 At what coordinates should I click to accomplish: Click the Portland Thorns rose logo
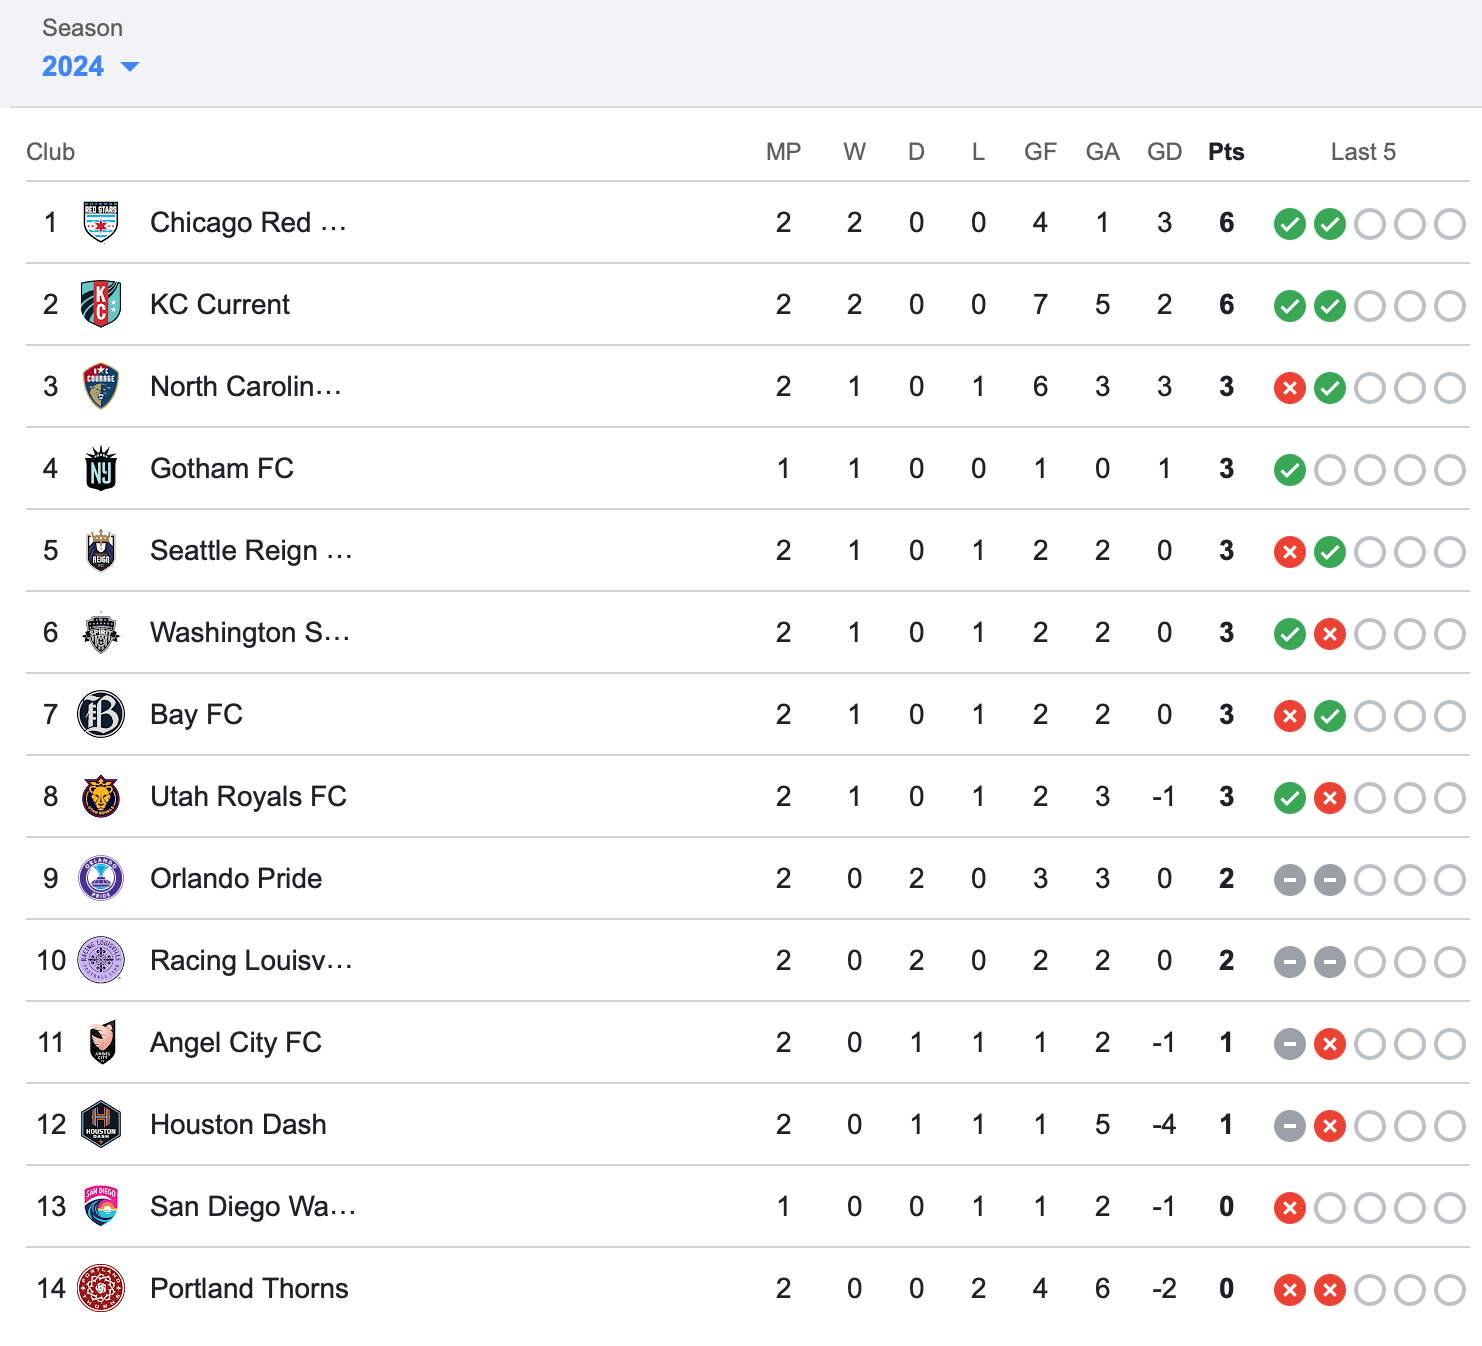(x=101, y=1288)
